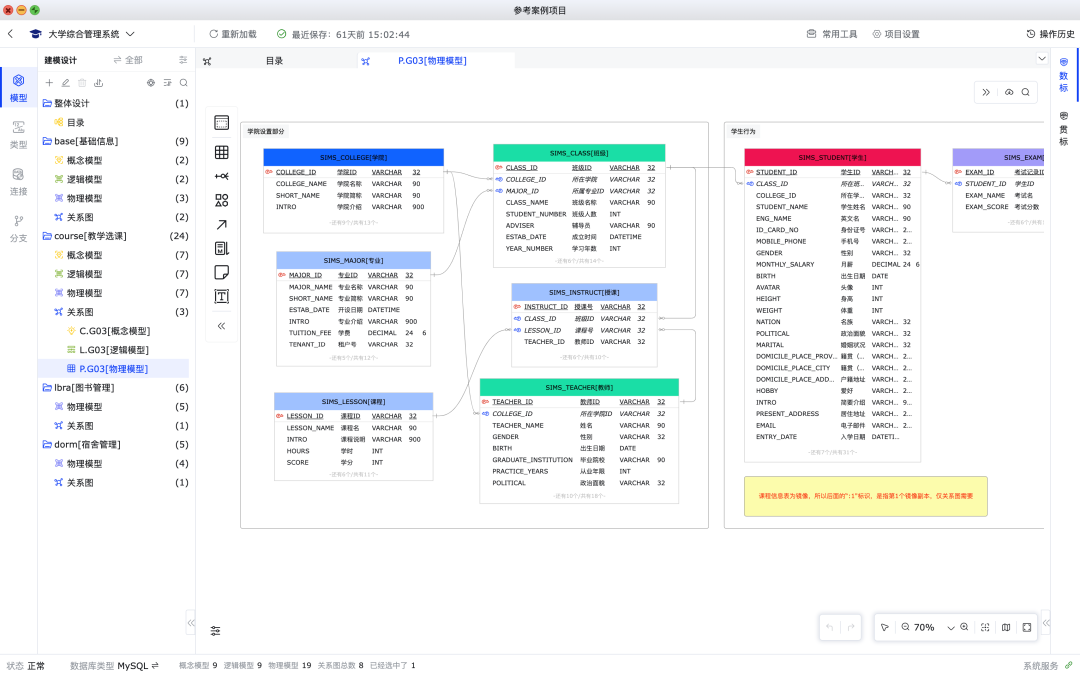The width and height of the screenshot is (1080, 676).
Task: Select the SIMS_STUDENT[学生] table header
Action: [832, 157]
